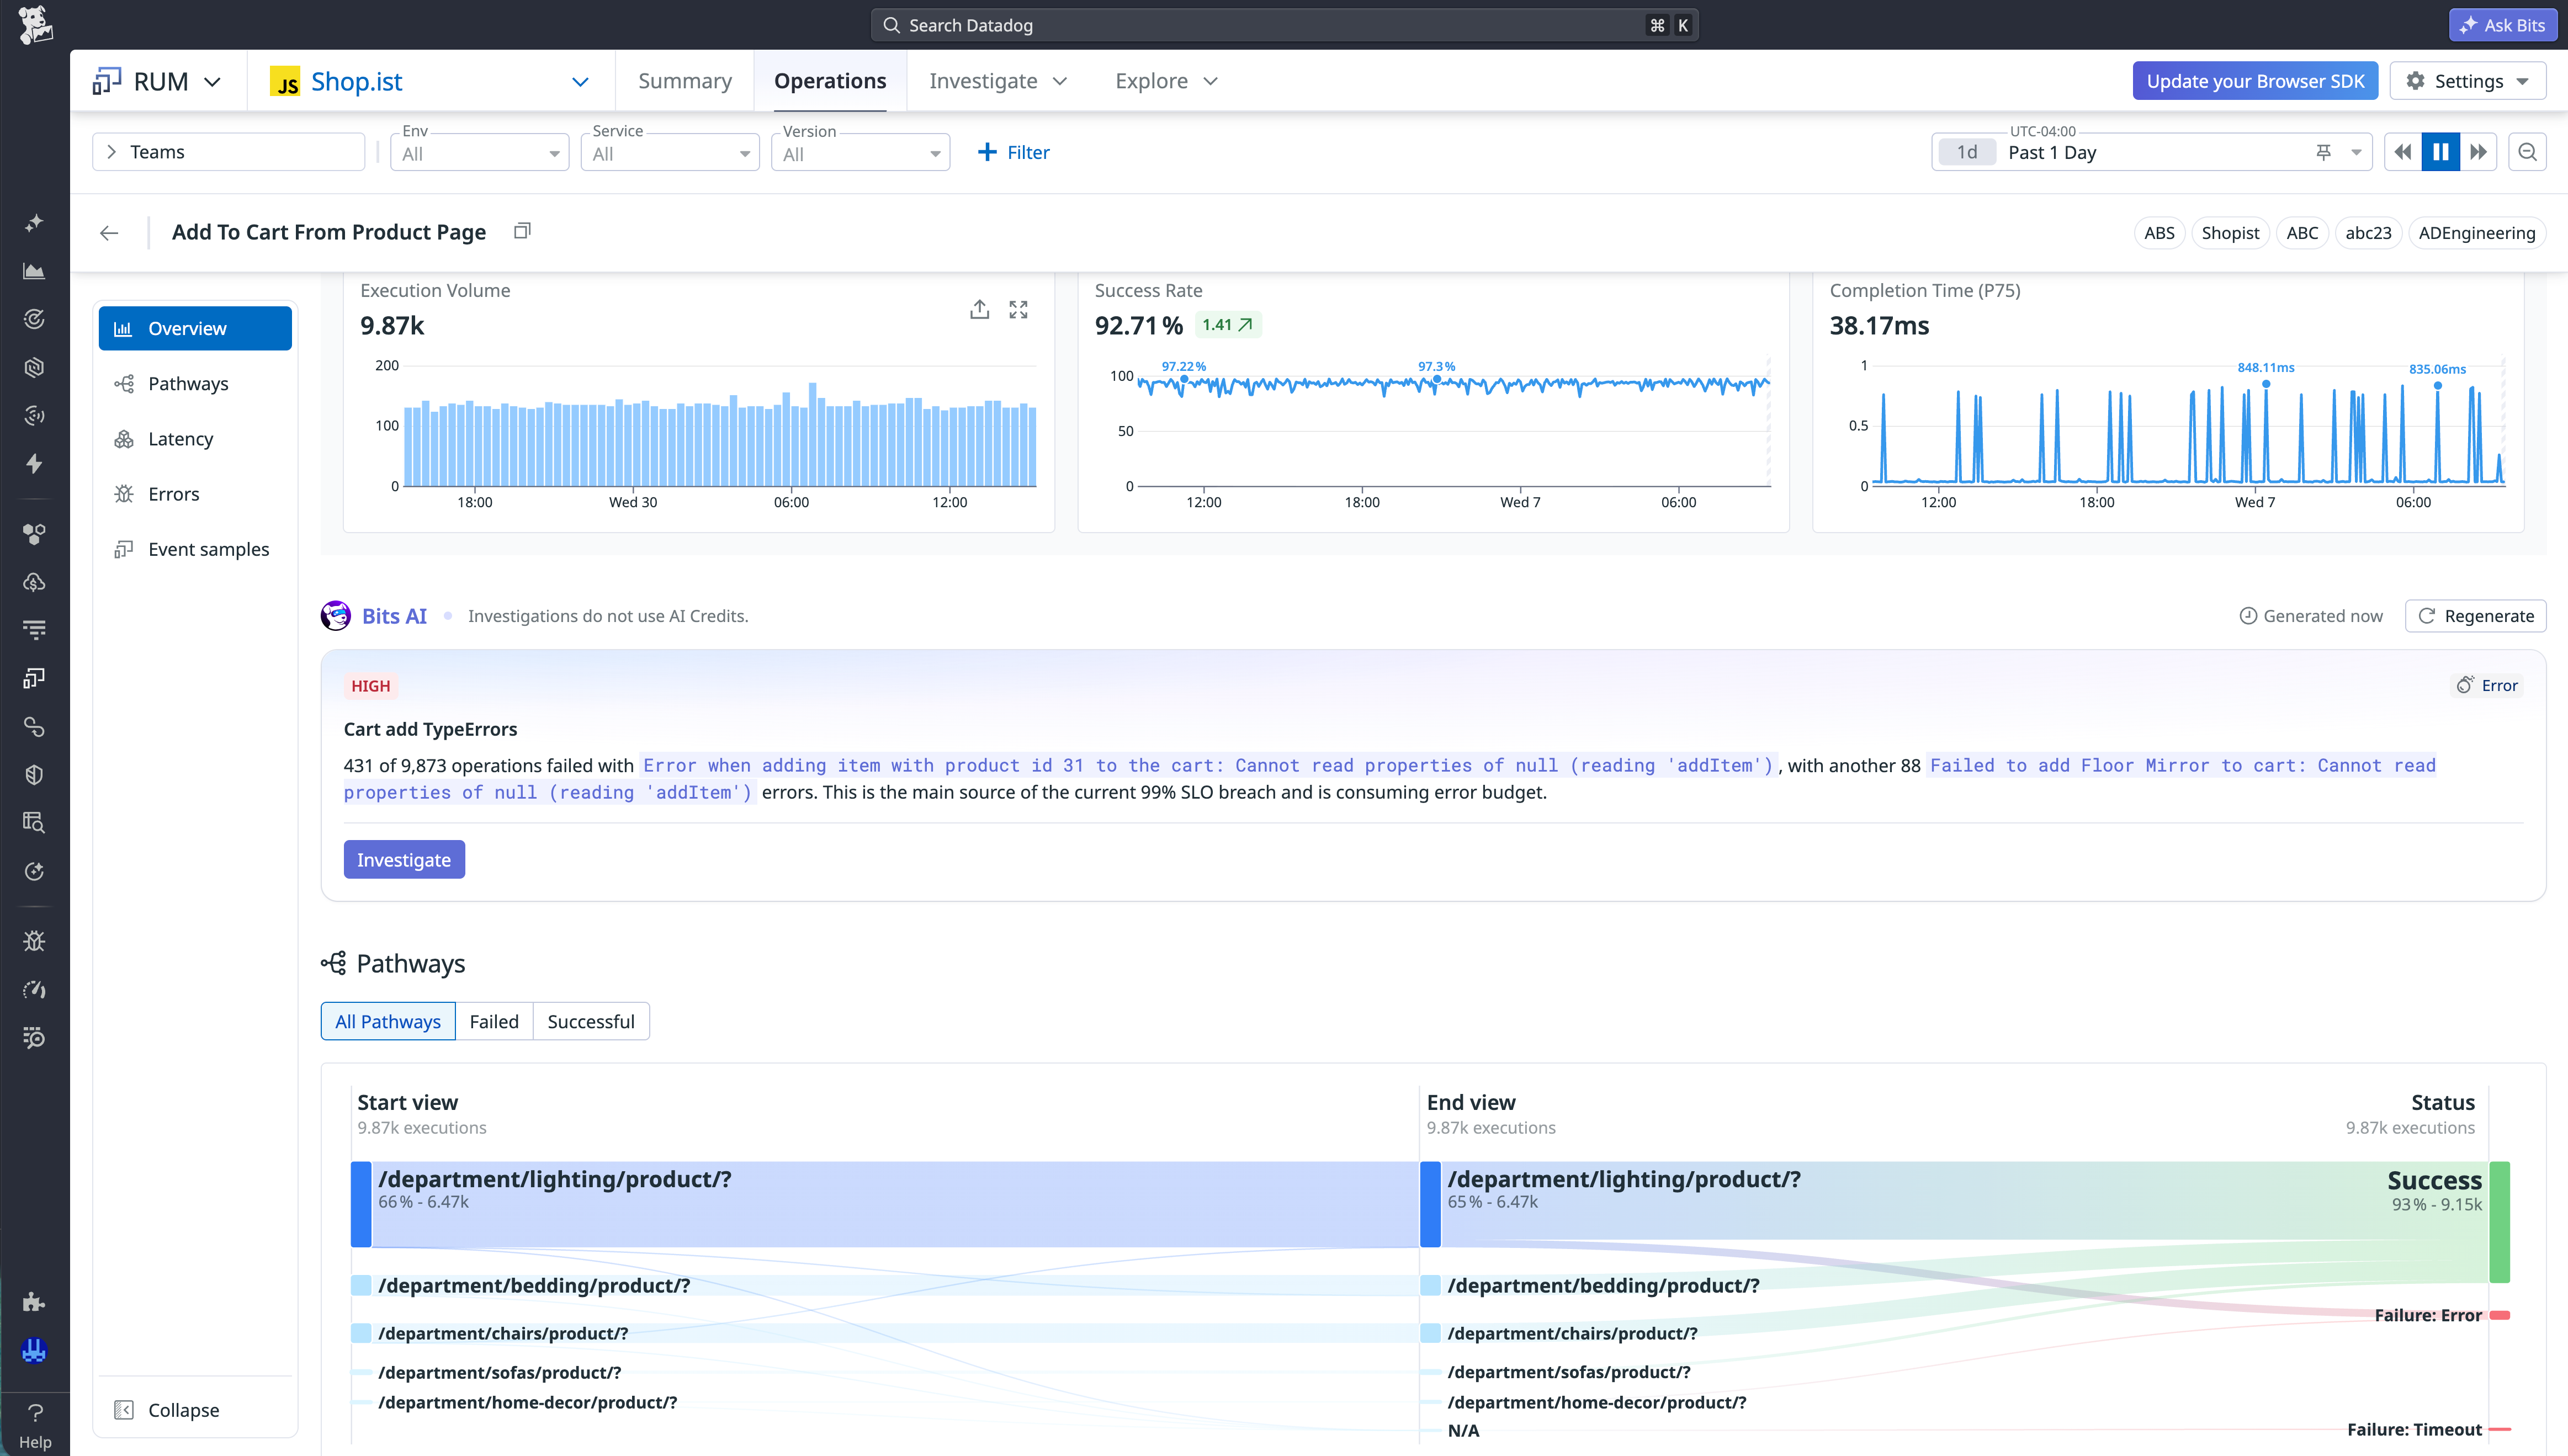
Task: Open the lightning bolt icon in sidebar
Action: (x=34, y=463)
